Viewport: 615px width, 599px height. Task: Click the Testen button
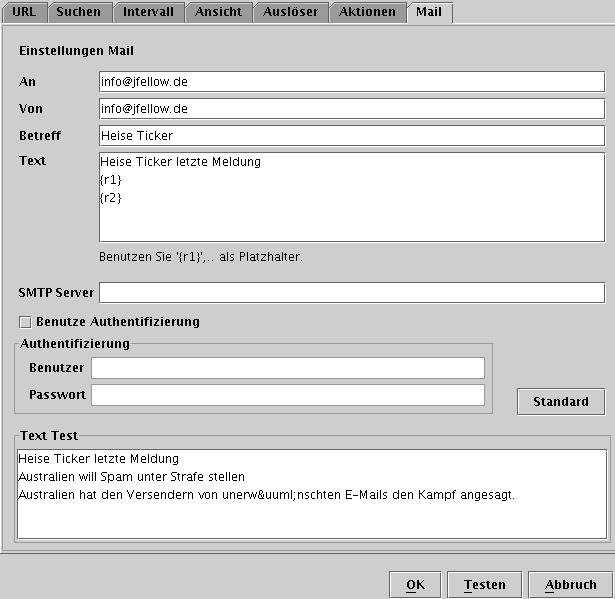[485, 585]
